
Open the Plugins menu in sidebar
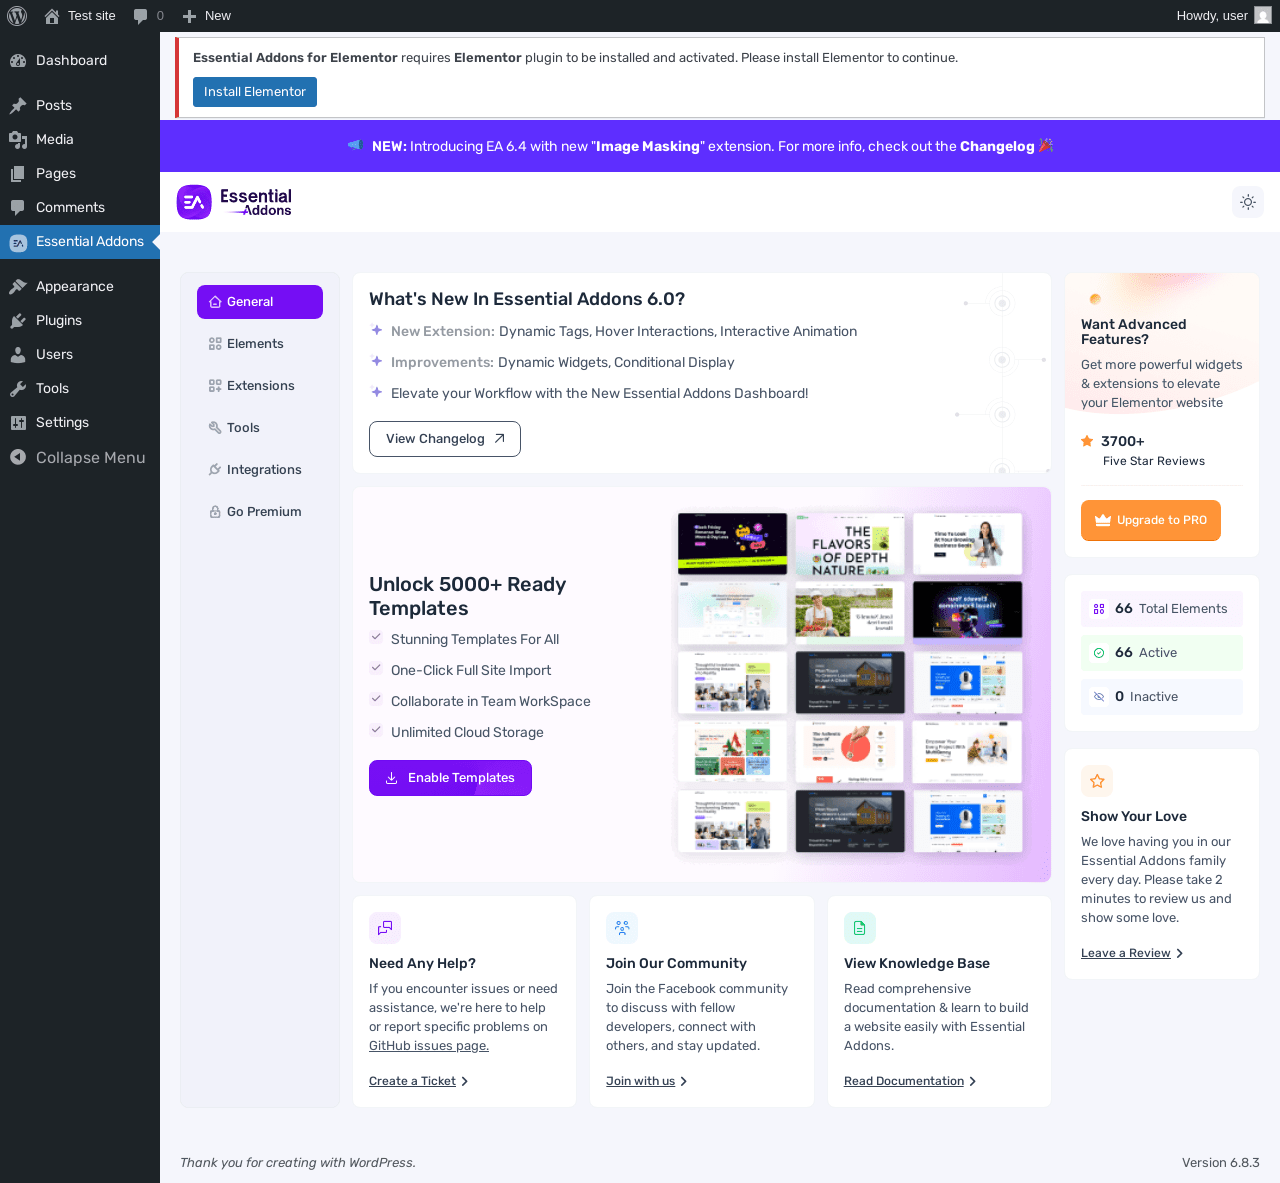pyautogui.click(x=80, y=320)
